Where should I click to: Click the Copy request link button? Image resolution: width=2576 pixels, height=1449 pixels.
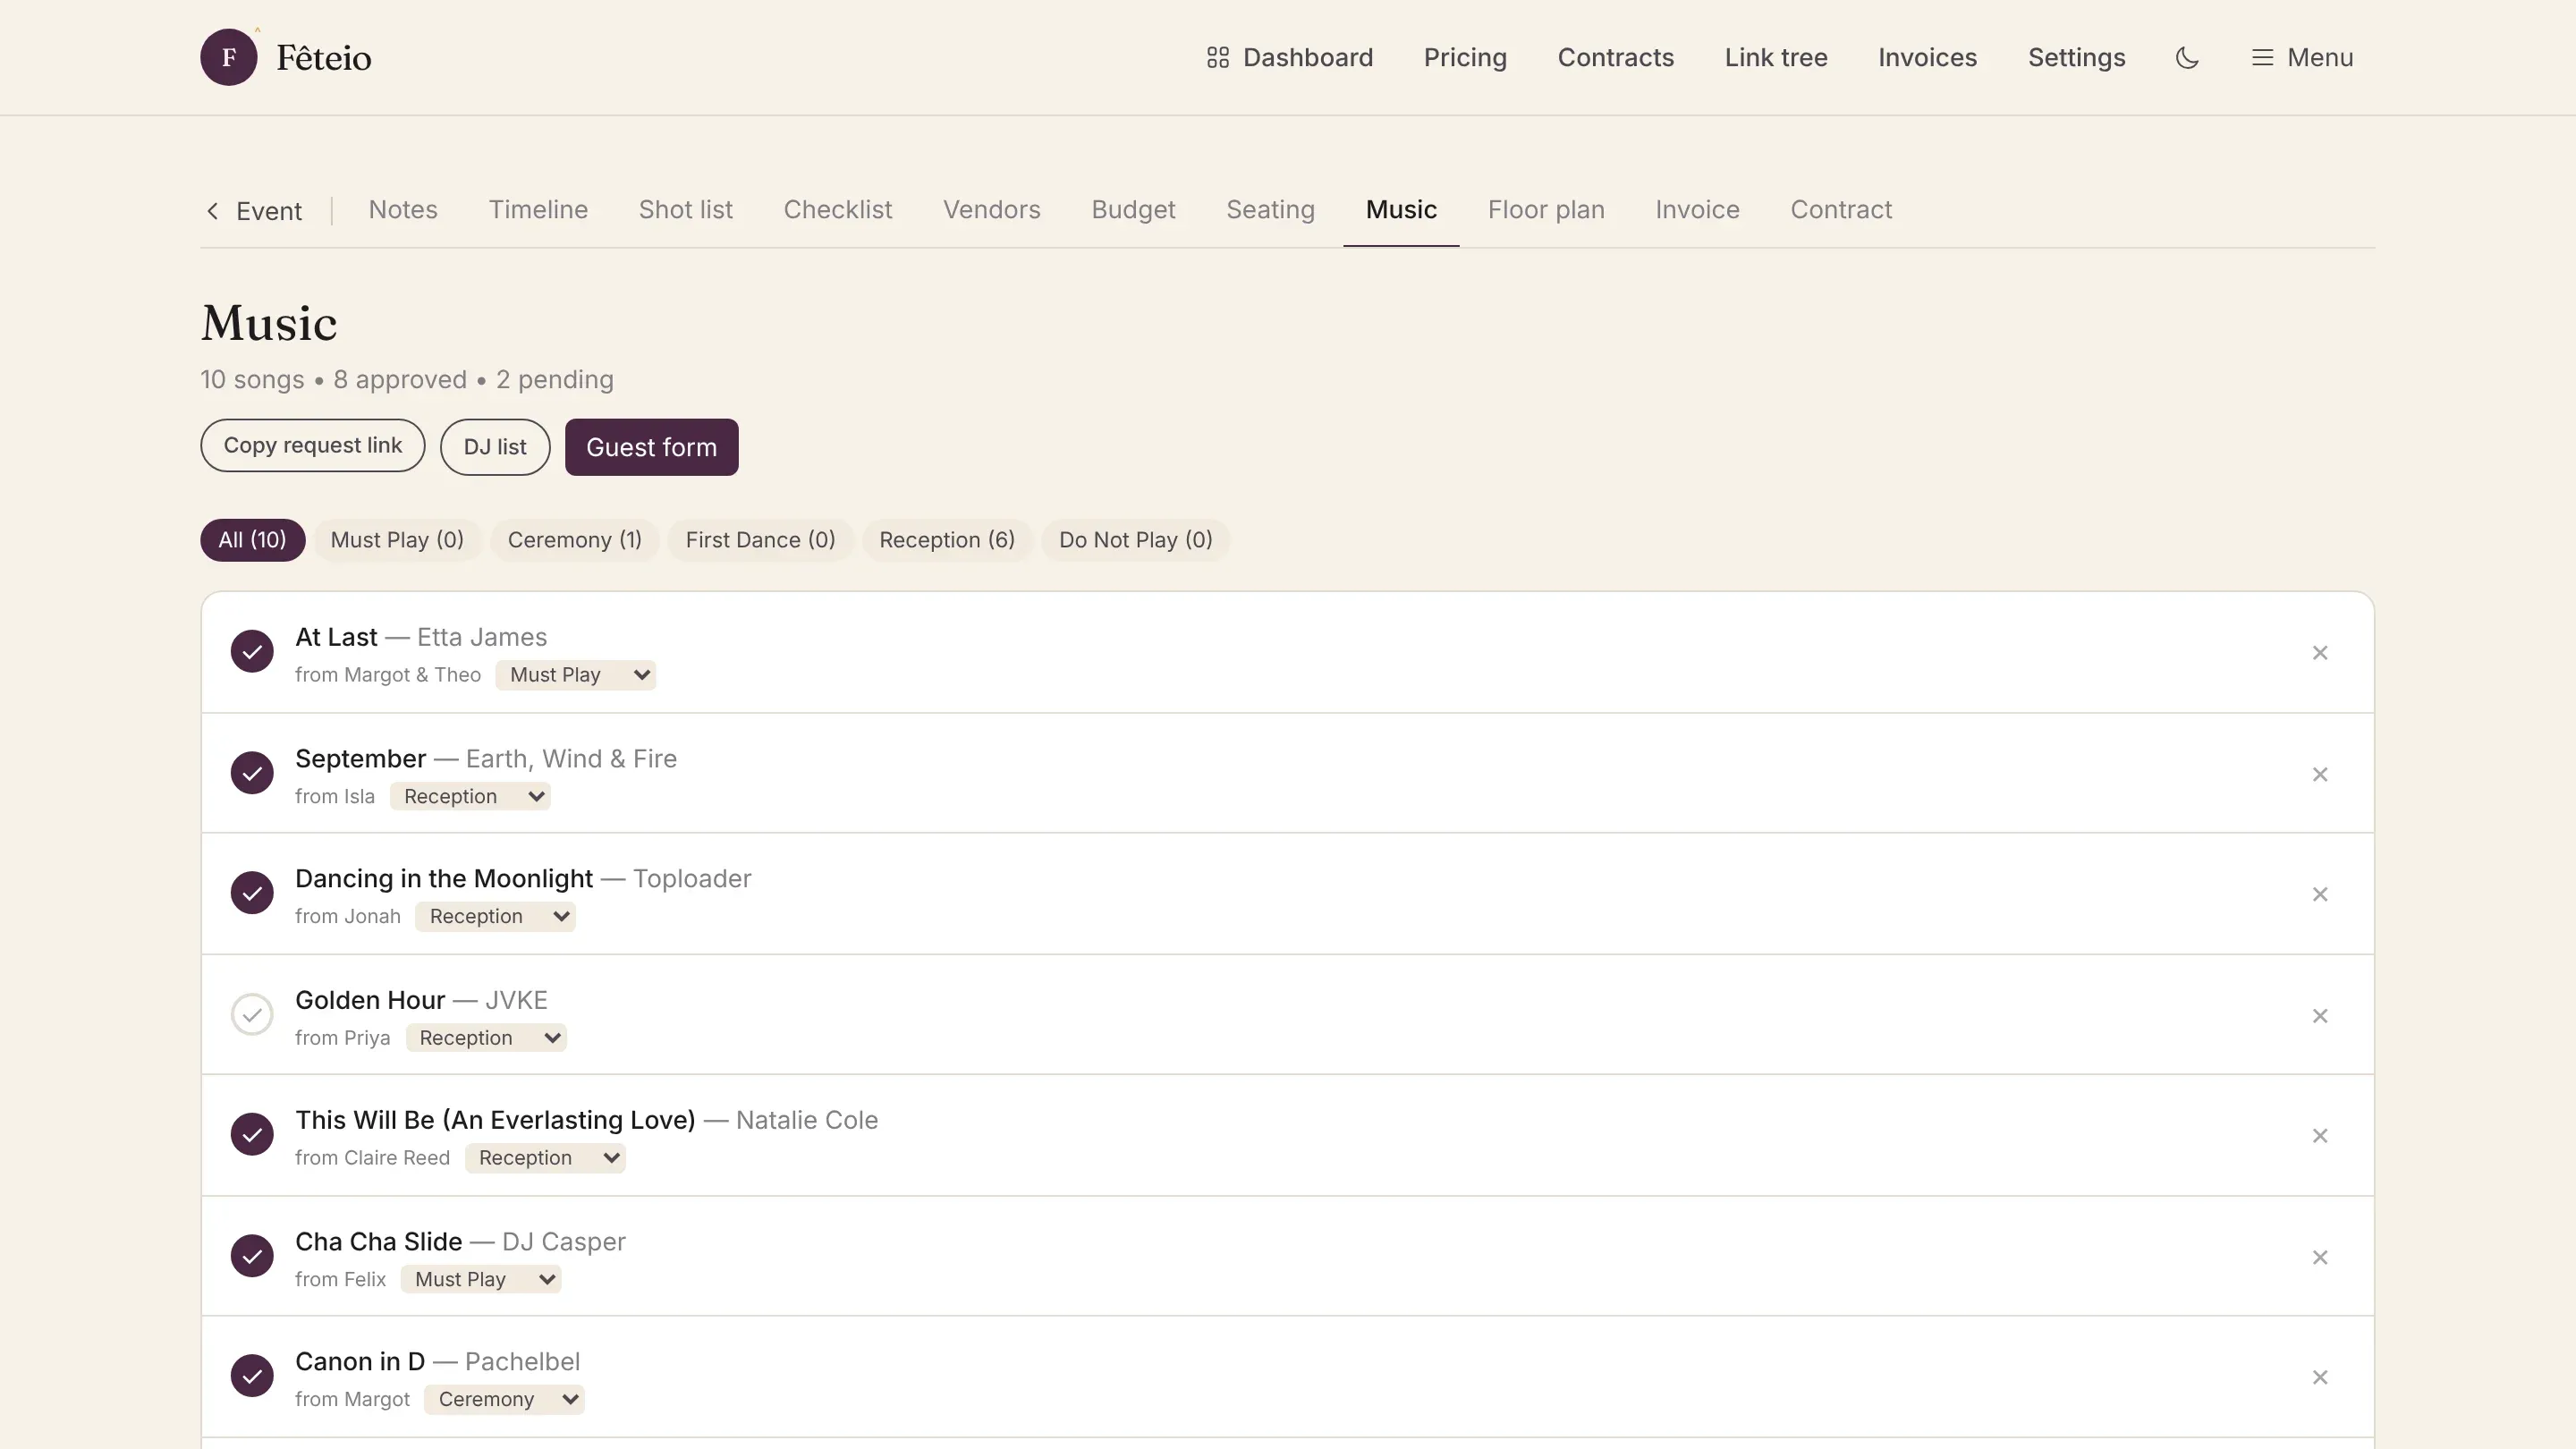[x=313, y=446]
